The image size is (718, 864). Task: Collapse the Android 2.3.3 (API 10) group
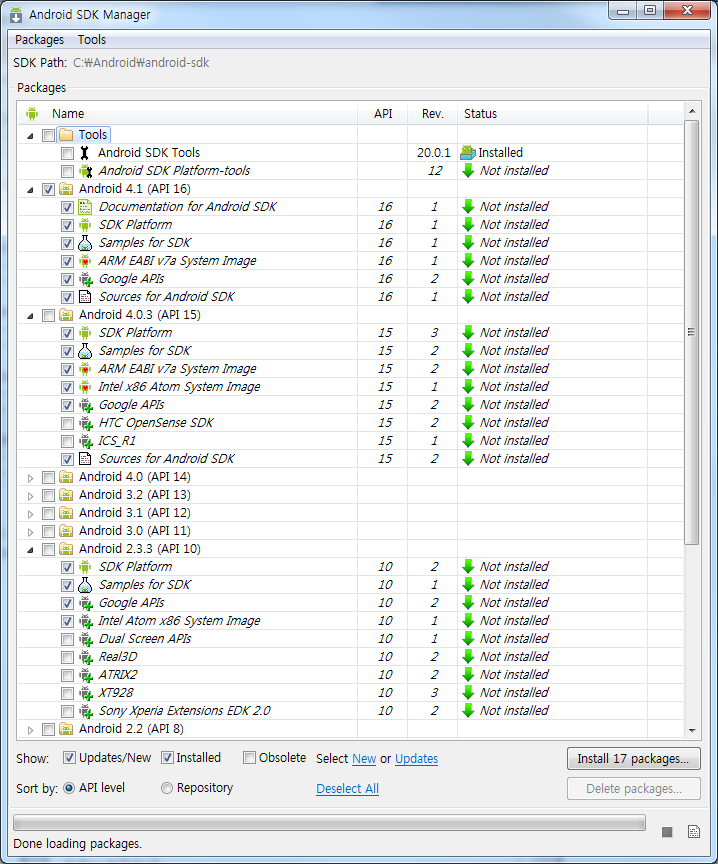(30, 549)
